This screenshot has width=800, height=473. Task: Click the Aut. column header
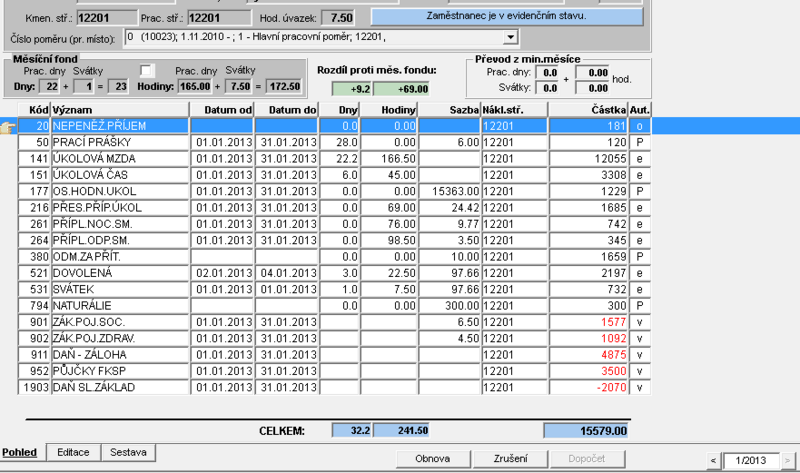point(640,110)
